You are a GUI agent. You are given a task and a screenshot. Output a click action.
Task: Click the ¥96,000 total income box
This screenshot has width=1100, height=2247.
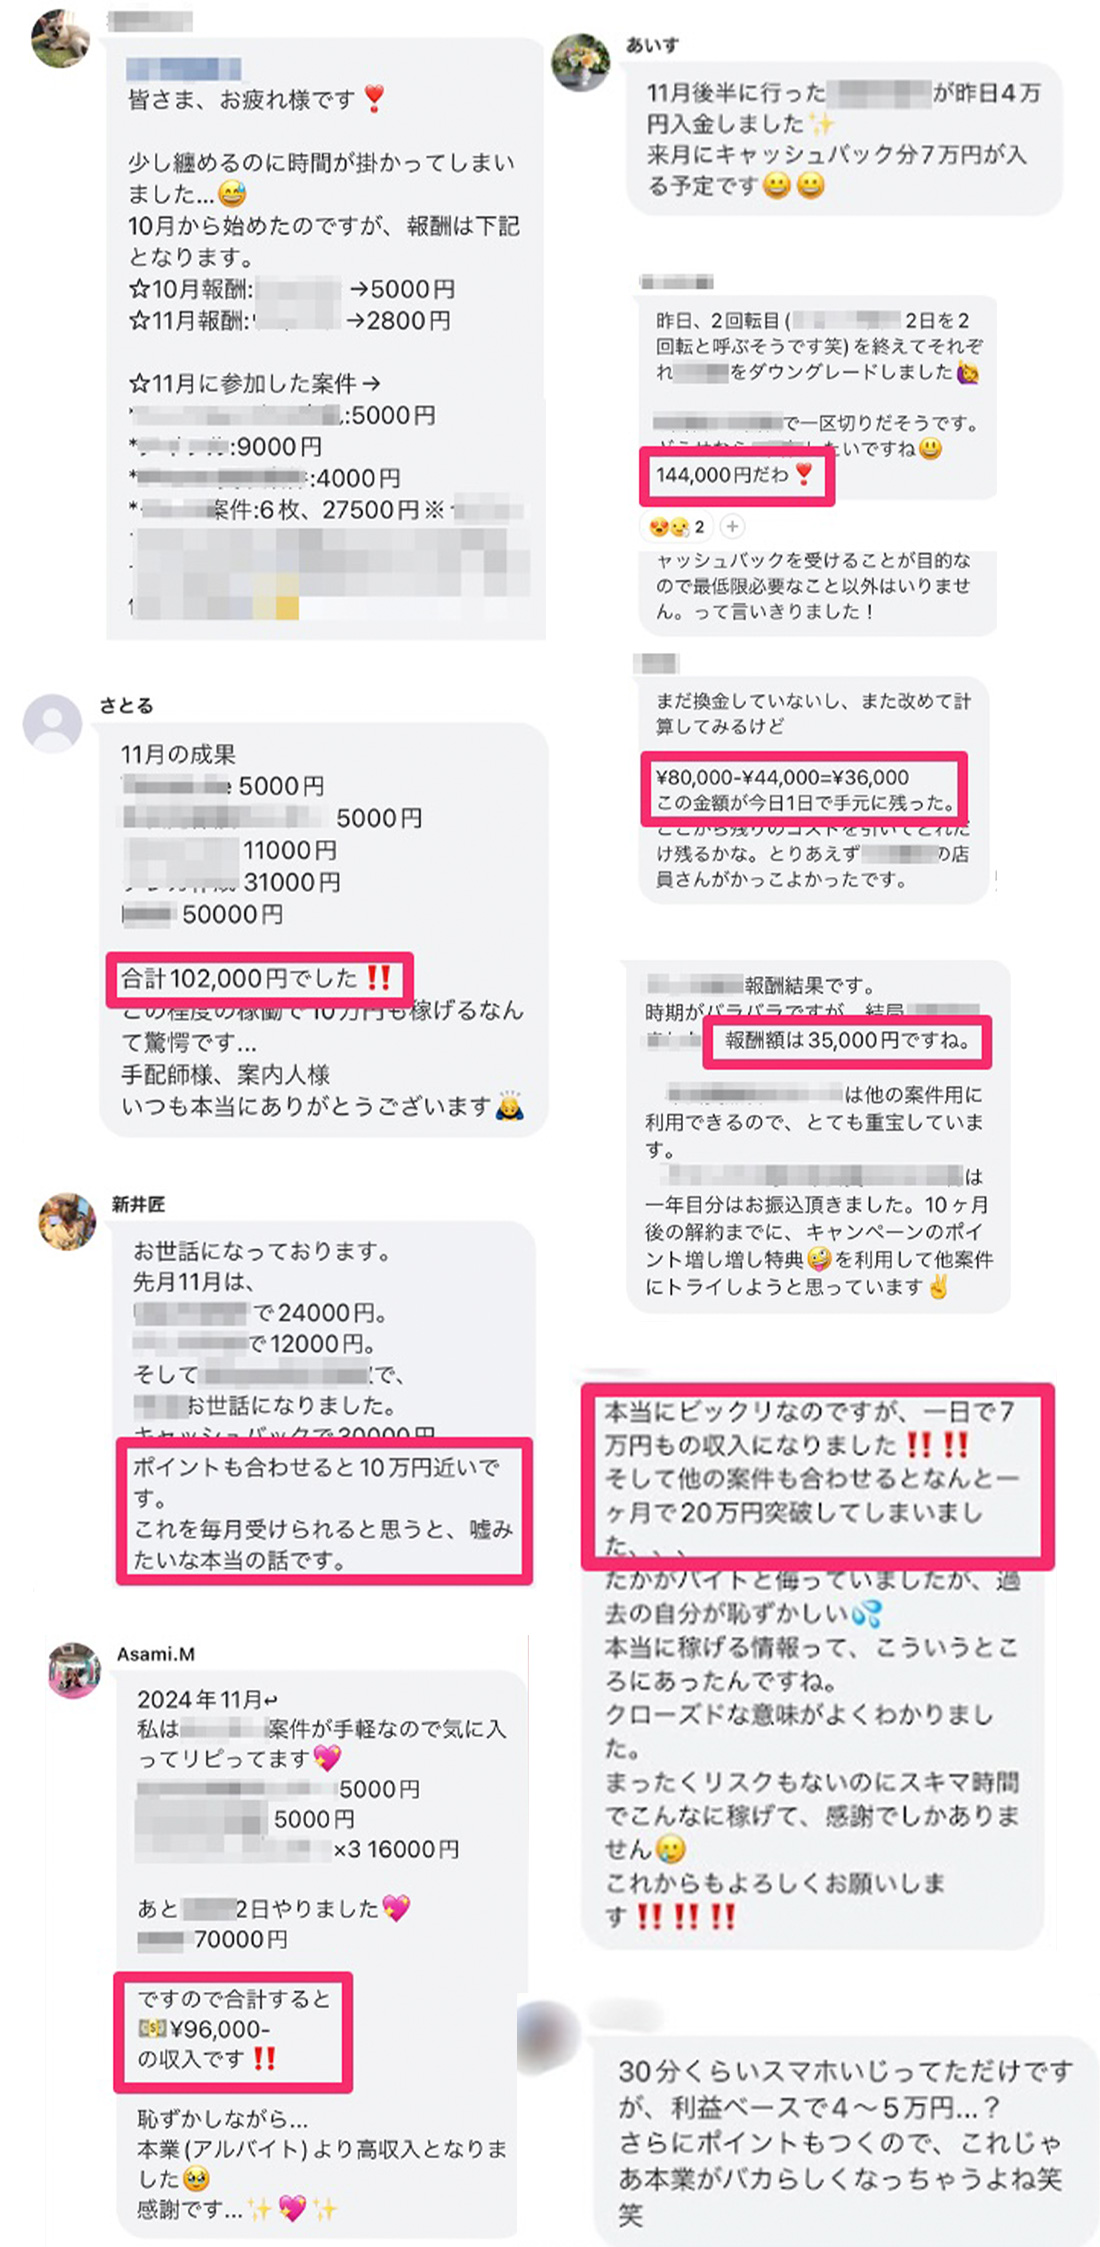pos(233,2032)
